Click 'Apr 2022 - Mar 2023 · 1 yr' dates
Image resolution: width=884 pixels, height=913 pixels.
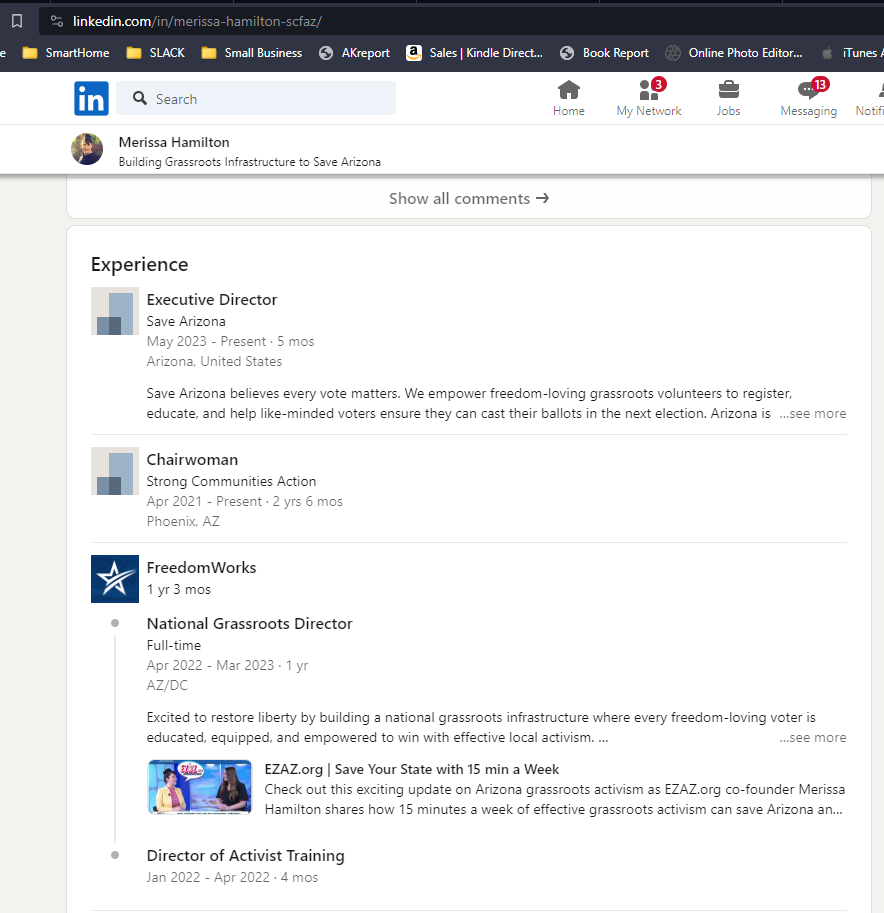228,665
